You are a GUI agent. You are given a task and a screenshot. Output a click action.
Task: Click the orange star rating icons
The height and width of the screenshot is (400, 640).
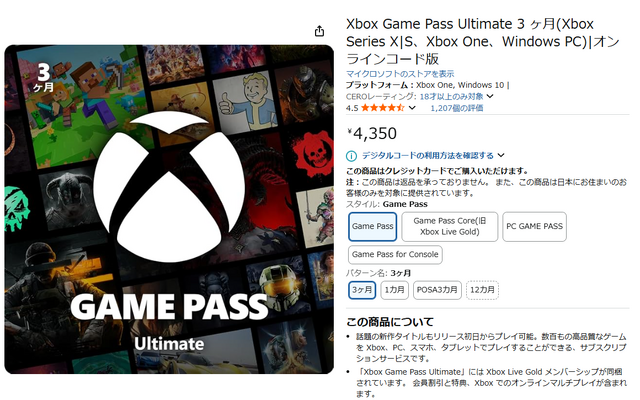pyautogui.click(x=382, y=108)
